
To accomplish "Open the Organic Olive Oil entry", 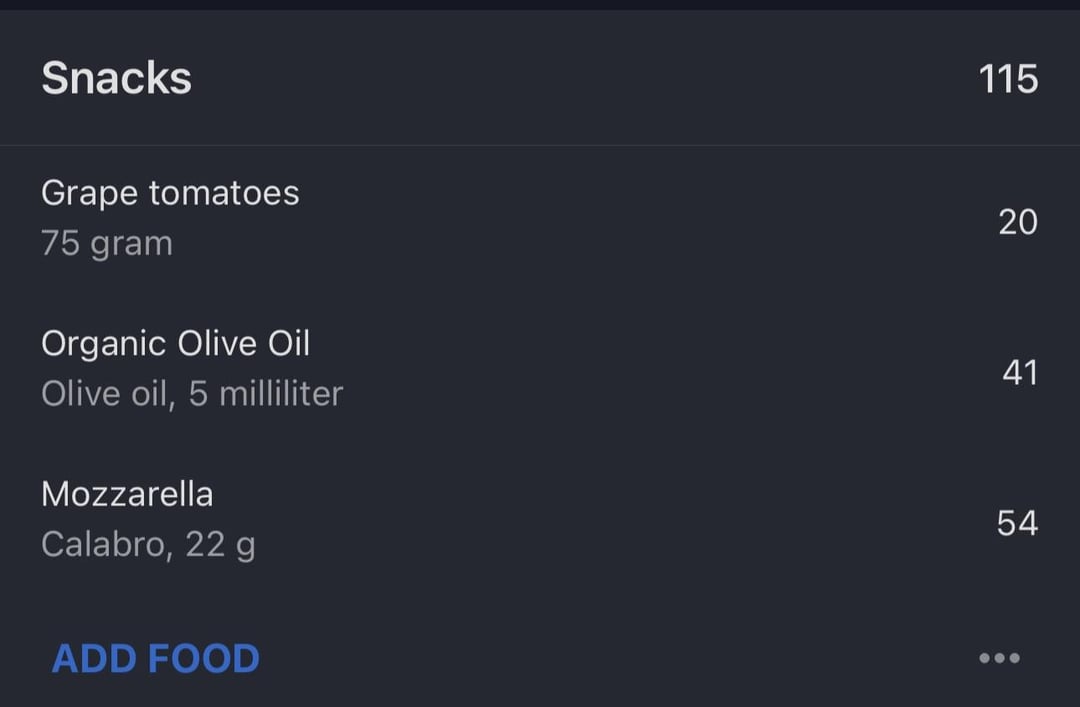I will click(x=176, y=344).
